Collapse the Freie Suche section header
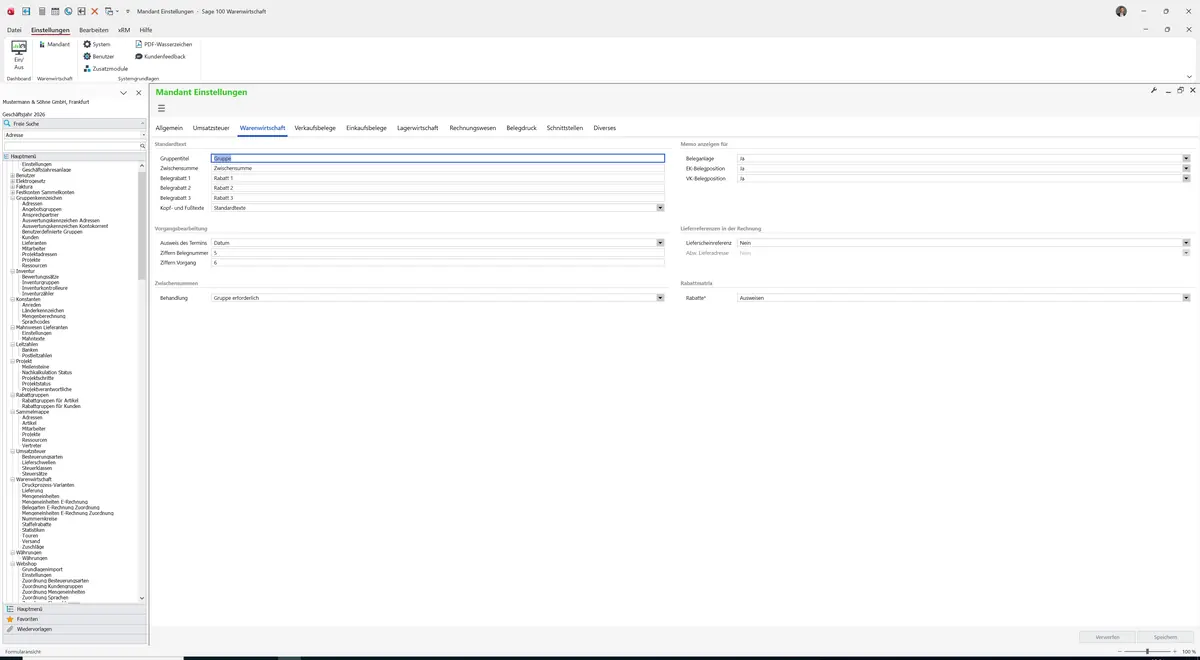Screen dimensions: 1200x660 pos(143,123)
